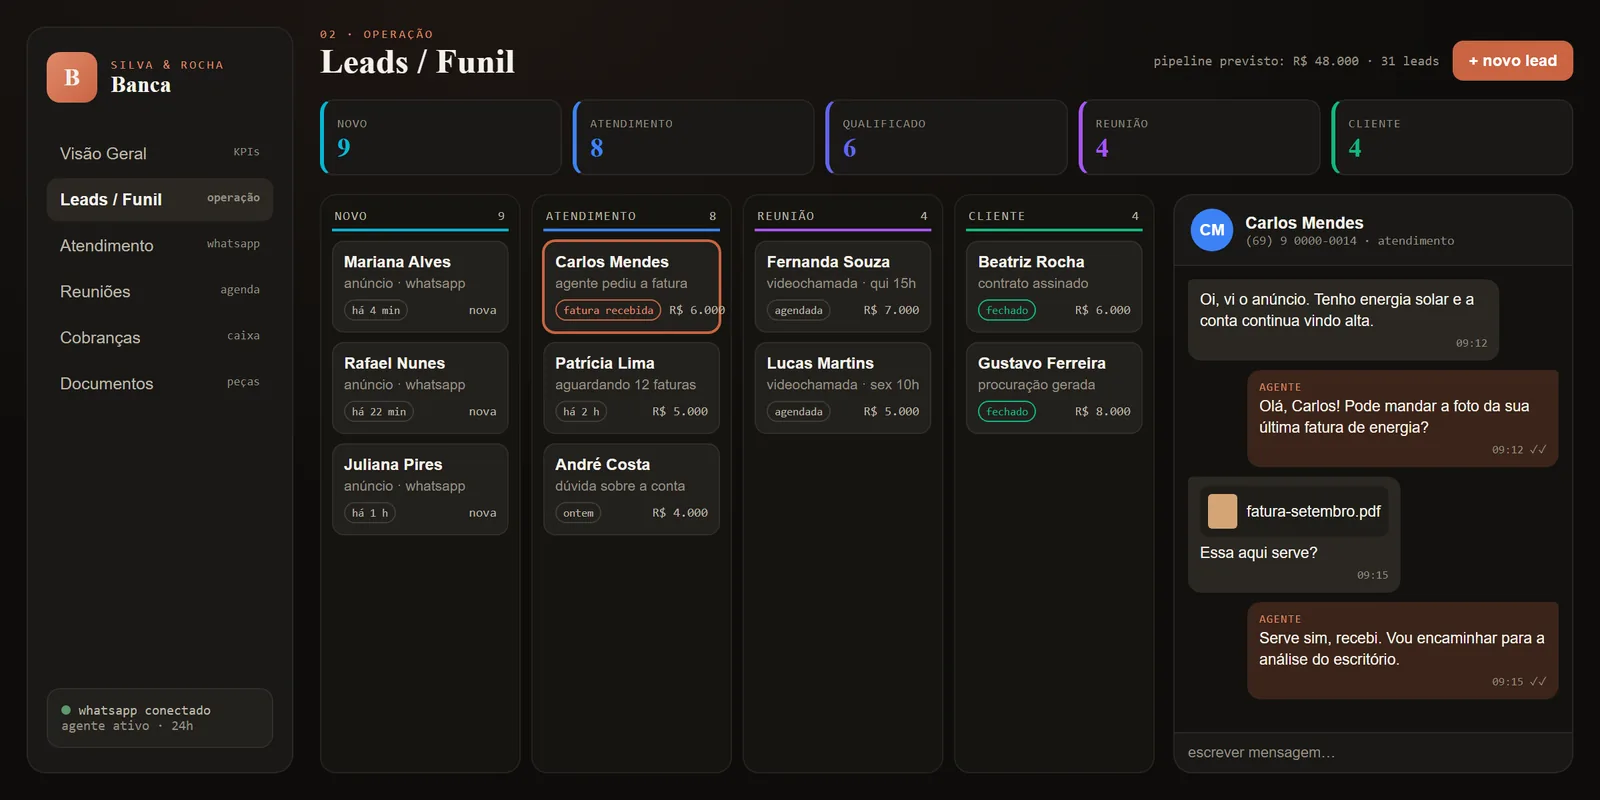Click the CM avatar in chat header

tap(1211, 230)
